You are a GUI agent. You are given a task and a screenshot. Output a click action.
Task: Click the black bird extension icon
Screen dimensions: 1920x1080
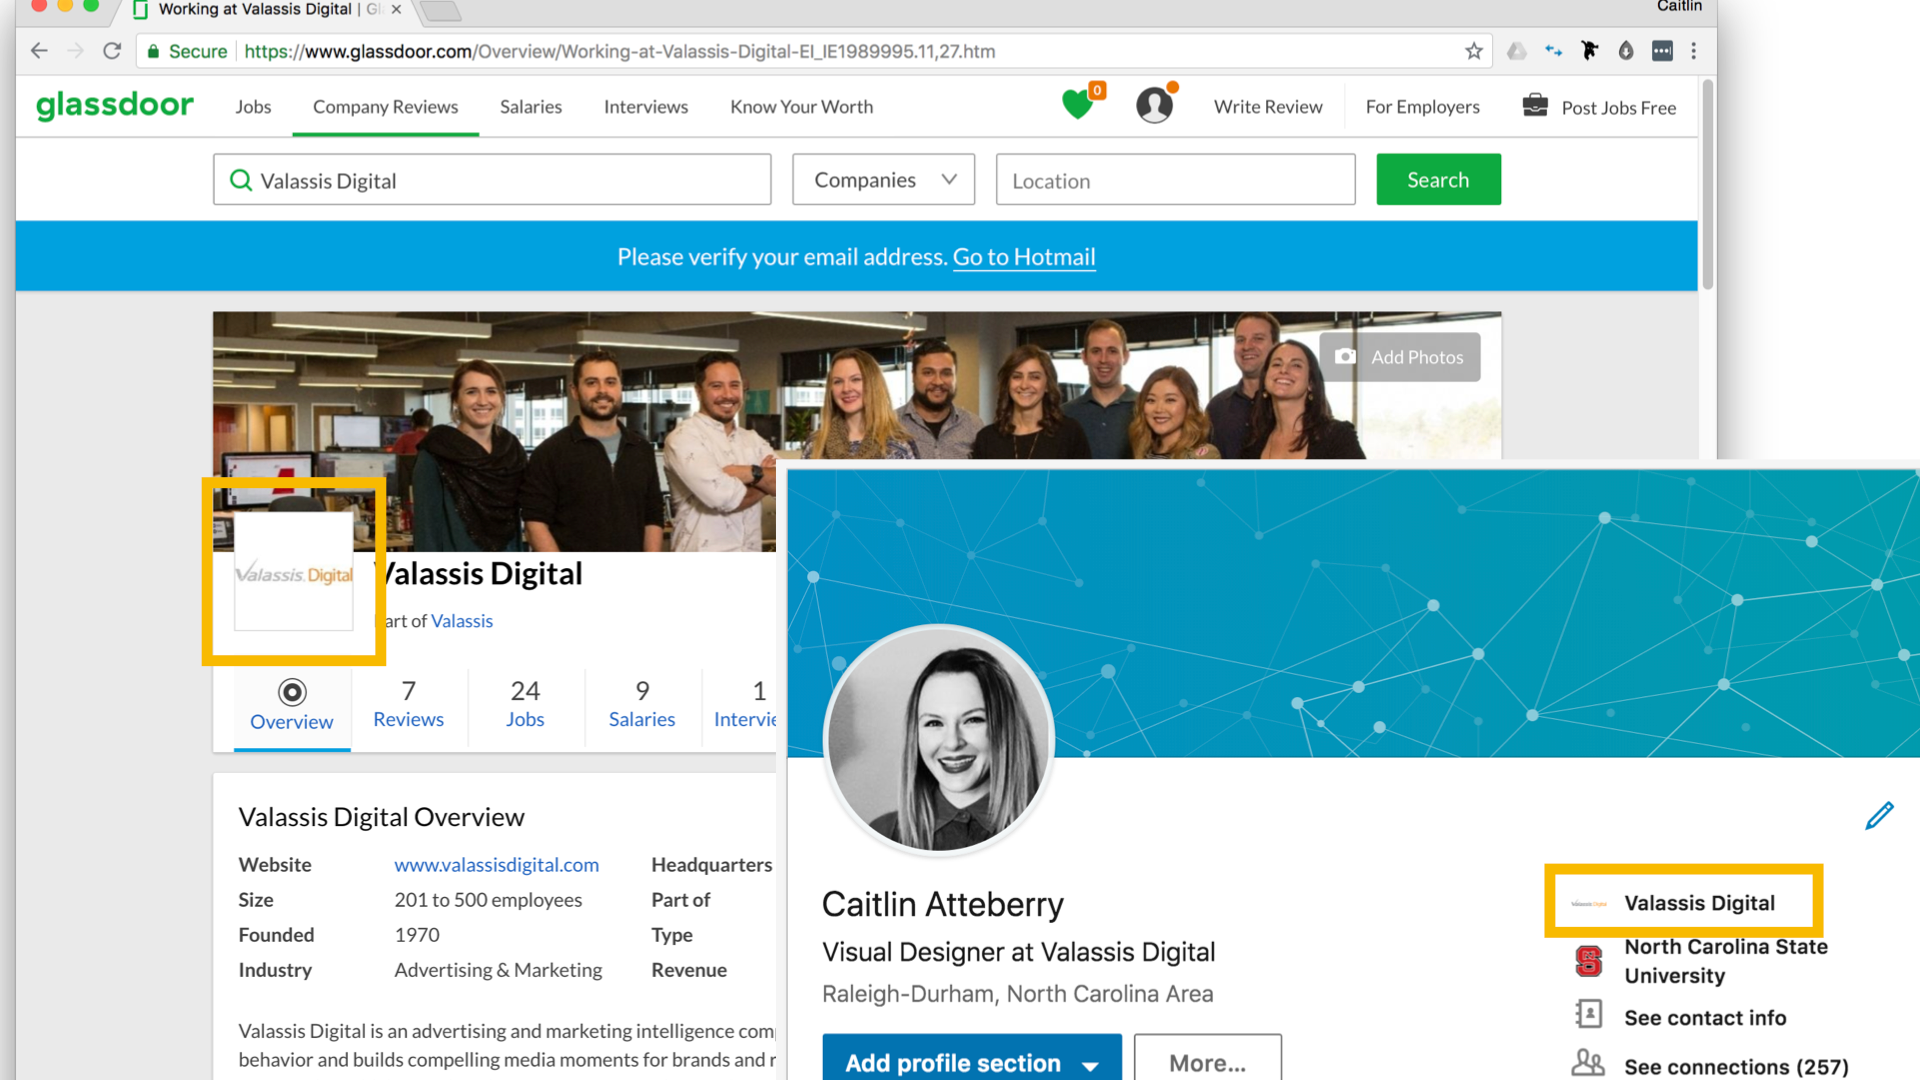[x=1589, y=51]
